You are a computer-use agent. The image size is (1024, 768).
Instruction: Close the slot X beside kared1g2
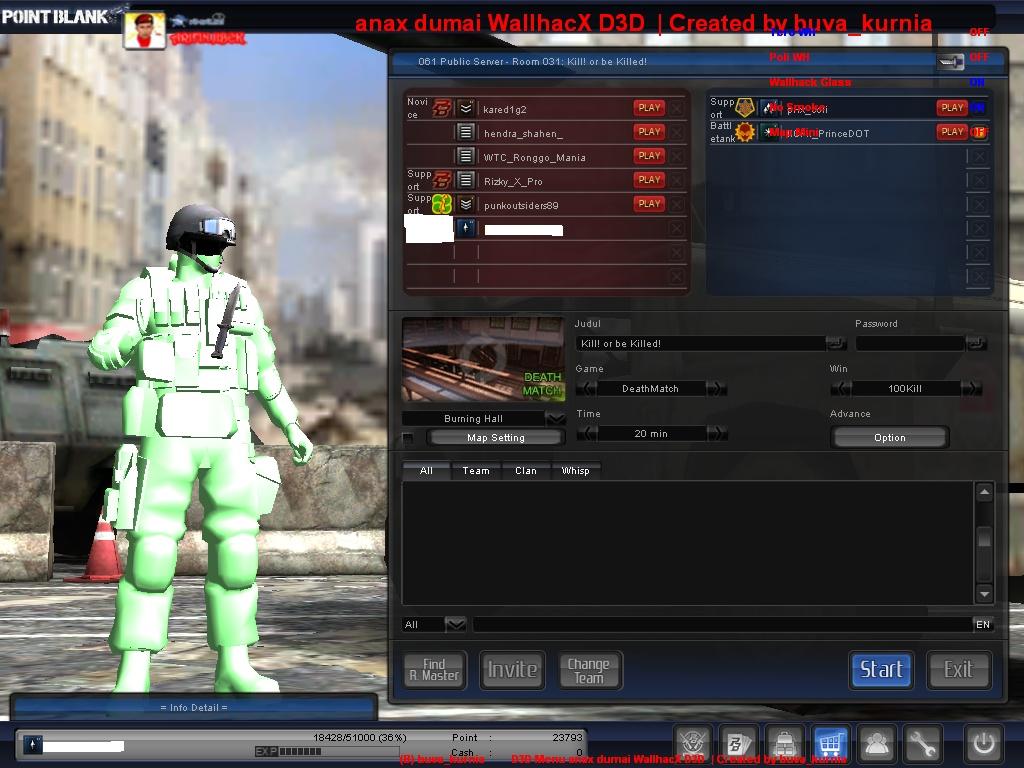coord(677,108)
